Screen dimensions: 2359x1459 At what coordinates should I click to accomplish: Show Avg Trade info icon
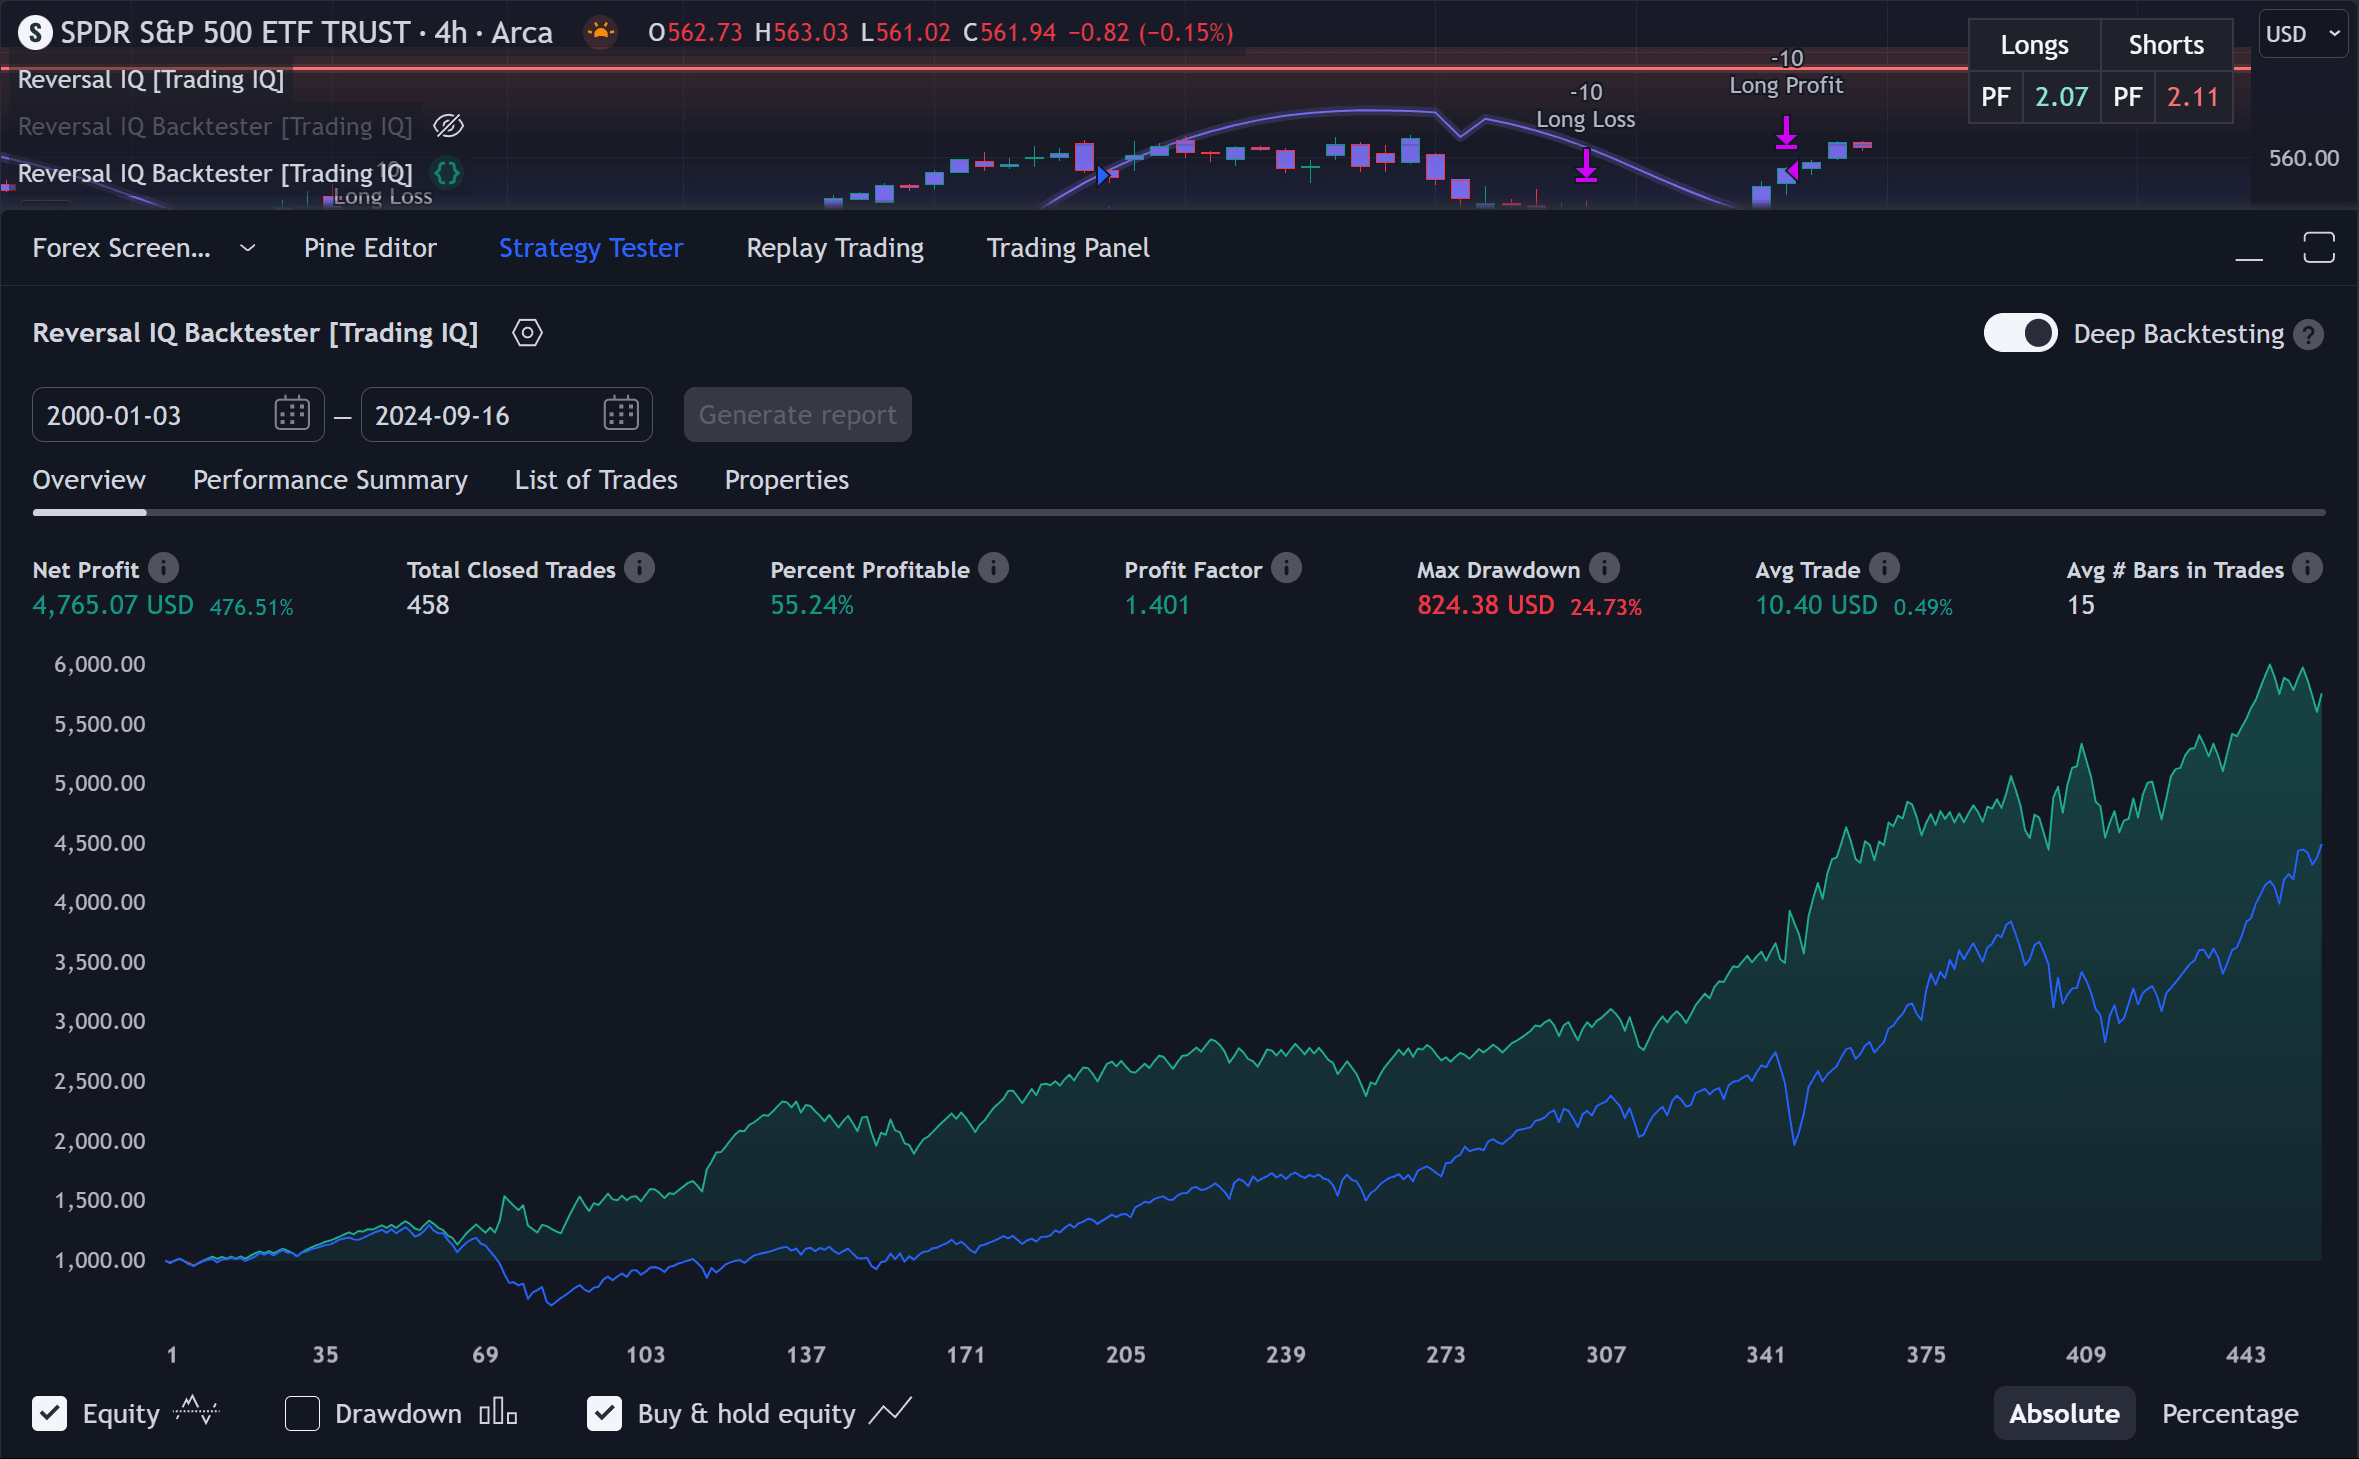click(x=1885, y=568)
